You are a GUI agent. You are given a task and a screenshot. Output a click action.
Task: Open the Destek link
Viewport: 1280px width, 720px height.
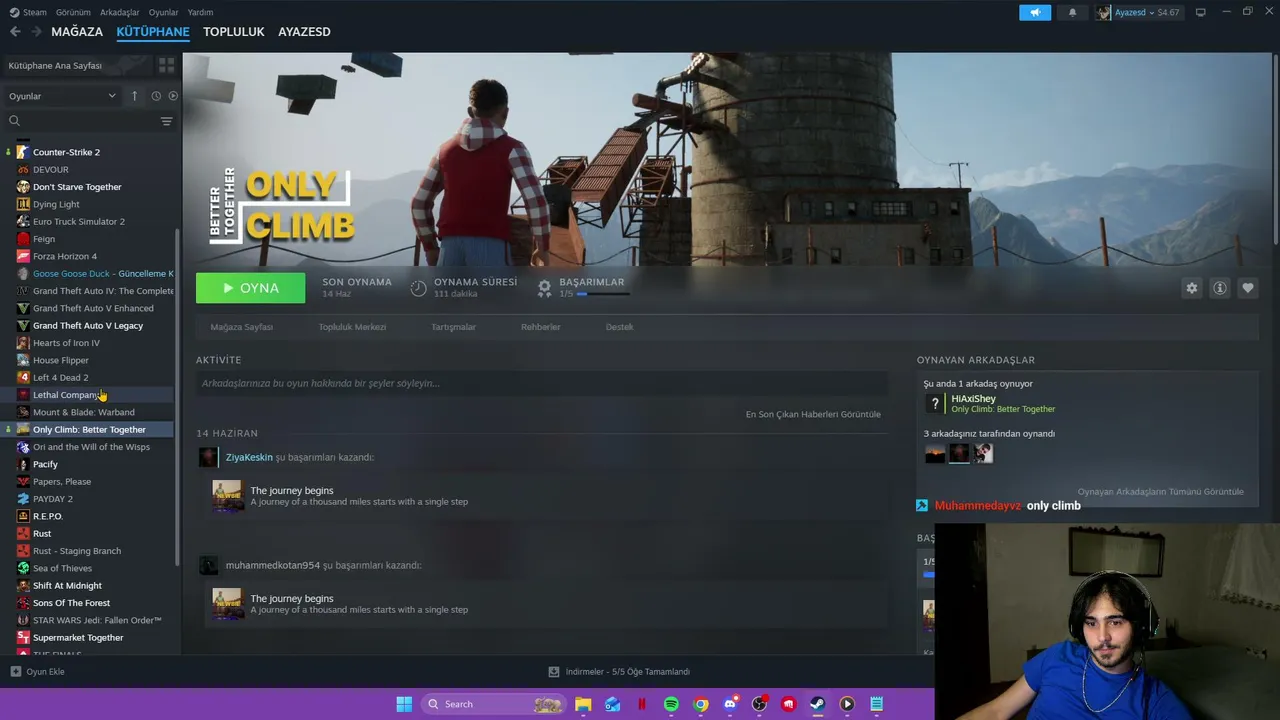(x=620, y=327)
